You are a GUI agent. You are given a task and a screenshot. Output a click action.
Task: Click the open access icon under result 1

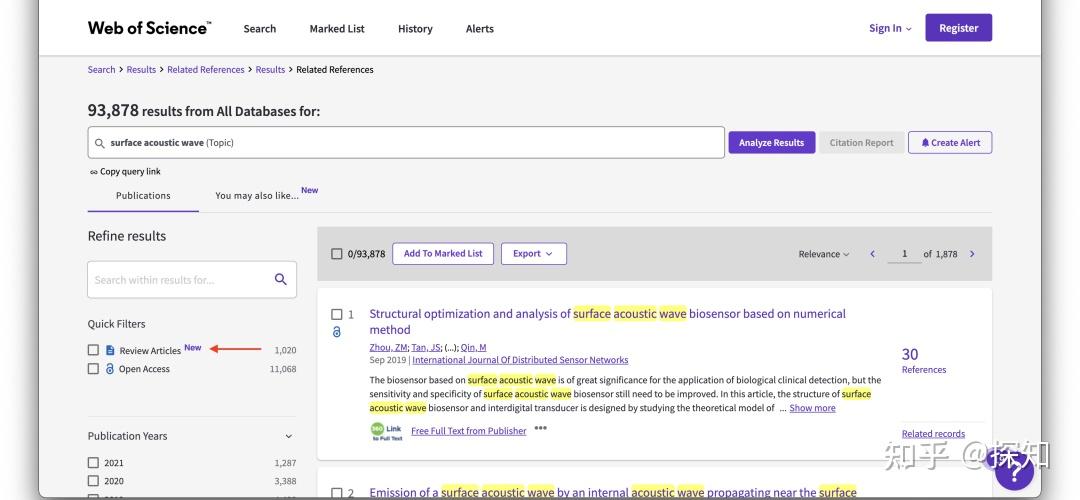click(x=337, y=332)
